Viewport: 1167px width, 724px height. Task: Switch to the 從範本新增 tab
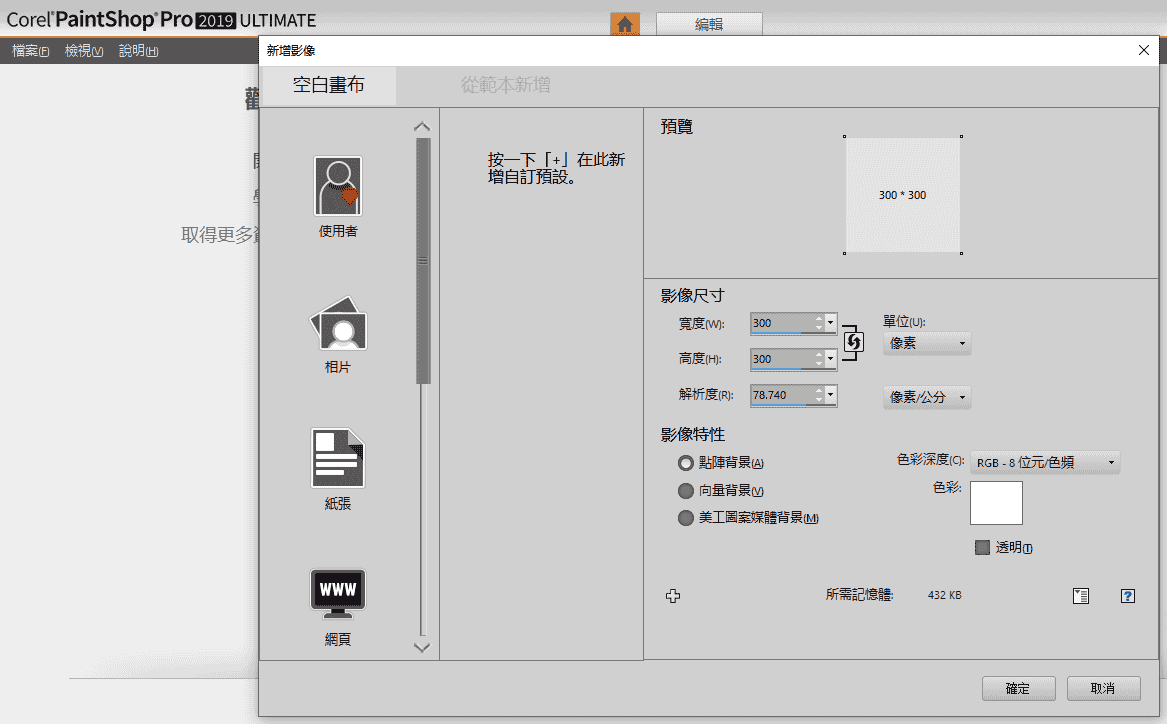coord(505,86)
